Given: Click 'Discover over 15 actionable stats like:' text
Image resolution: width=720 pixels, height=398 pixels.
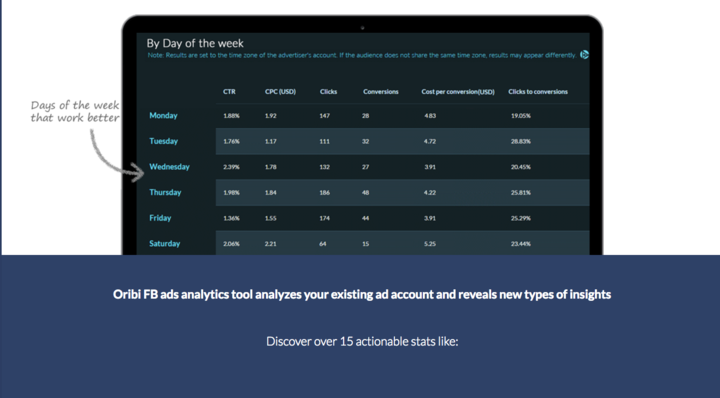Looking at the screenshot, I should click(x=362, y=342).
